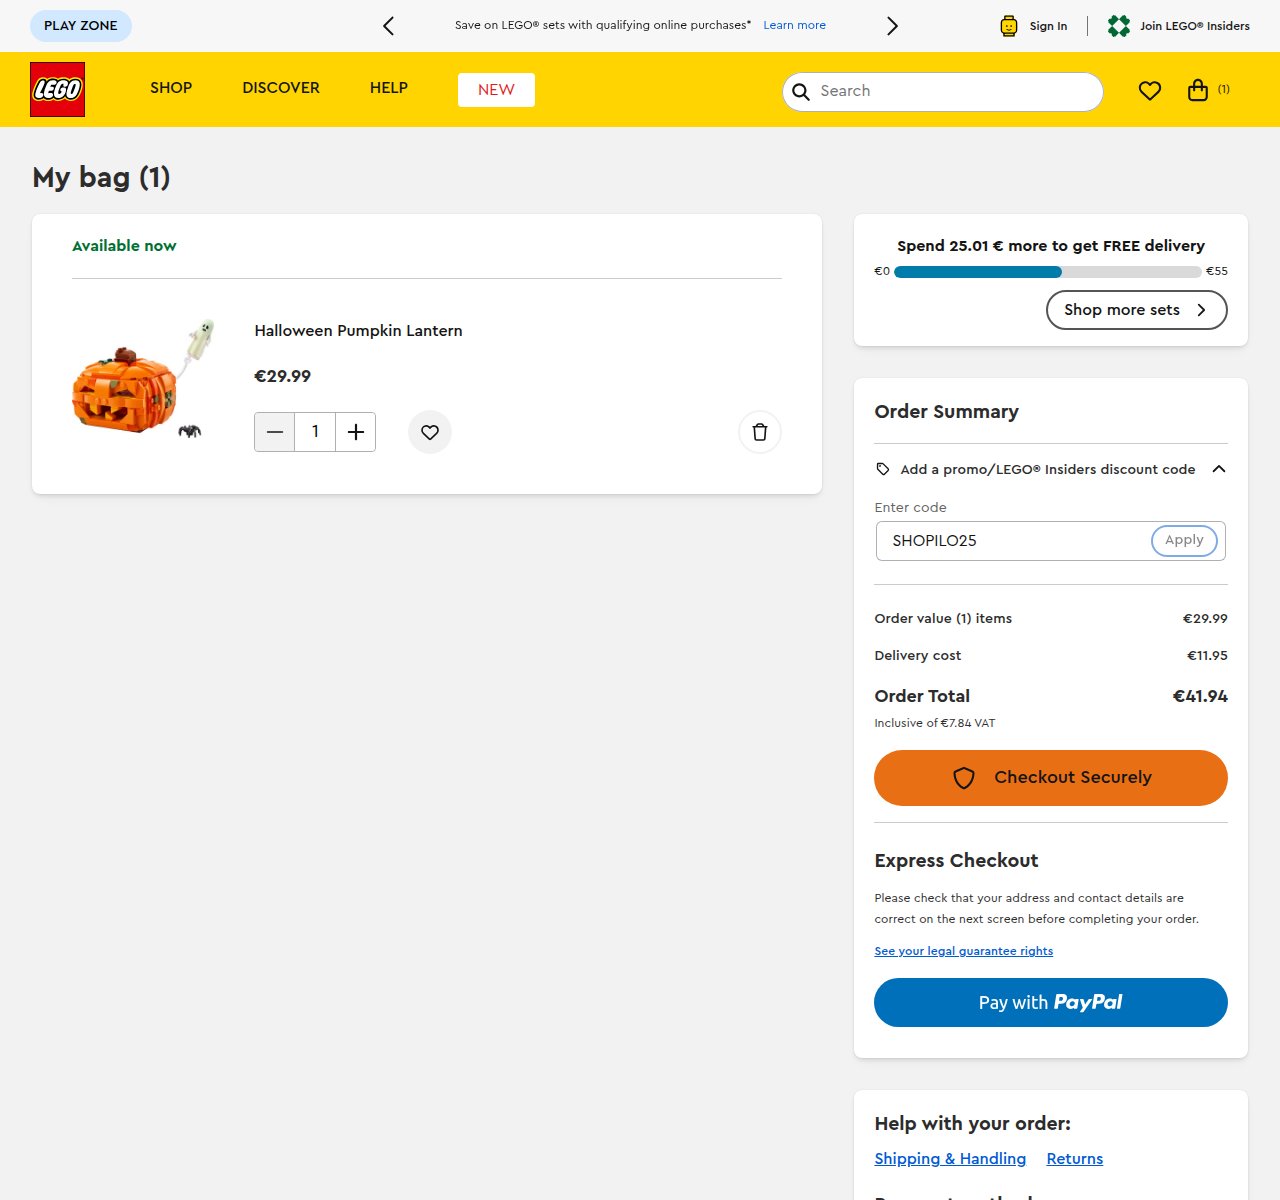Decrease Halloween Pumpkin Lantern quantity
The image size is (1280, 1200).
(275, 432)
